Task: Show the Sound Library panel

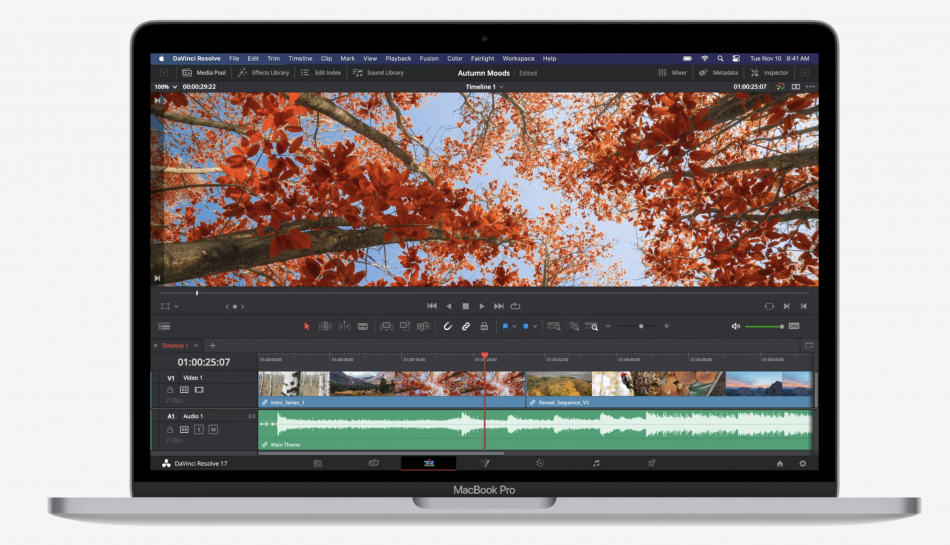Action: click(x=378, y=73)
